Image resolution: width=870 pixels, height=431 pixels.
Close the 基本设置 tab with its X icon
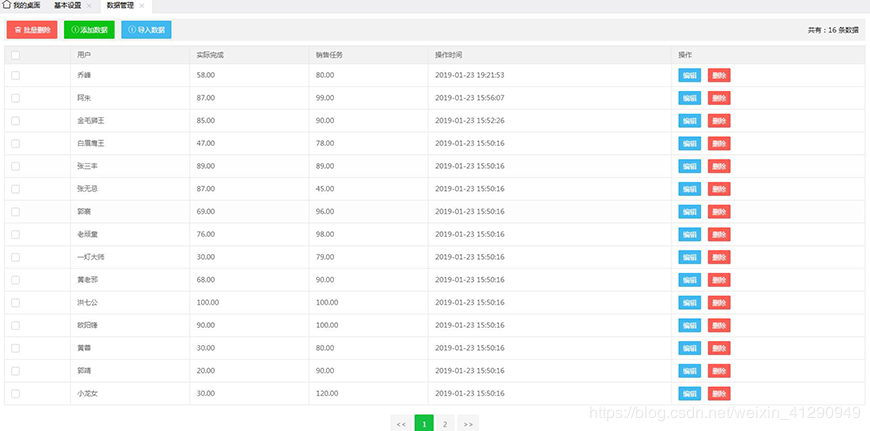pos(89,6)
